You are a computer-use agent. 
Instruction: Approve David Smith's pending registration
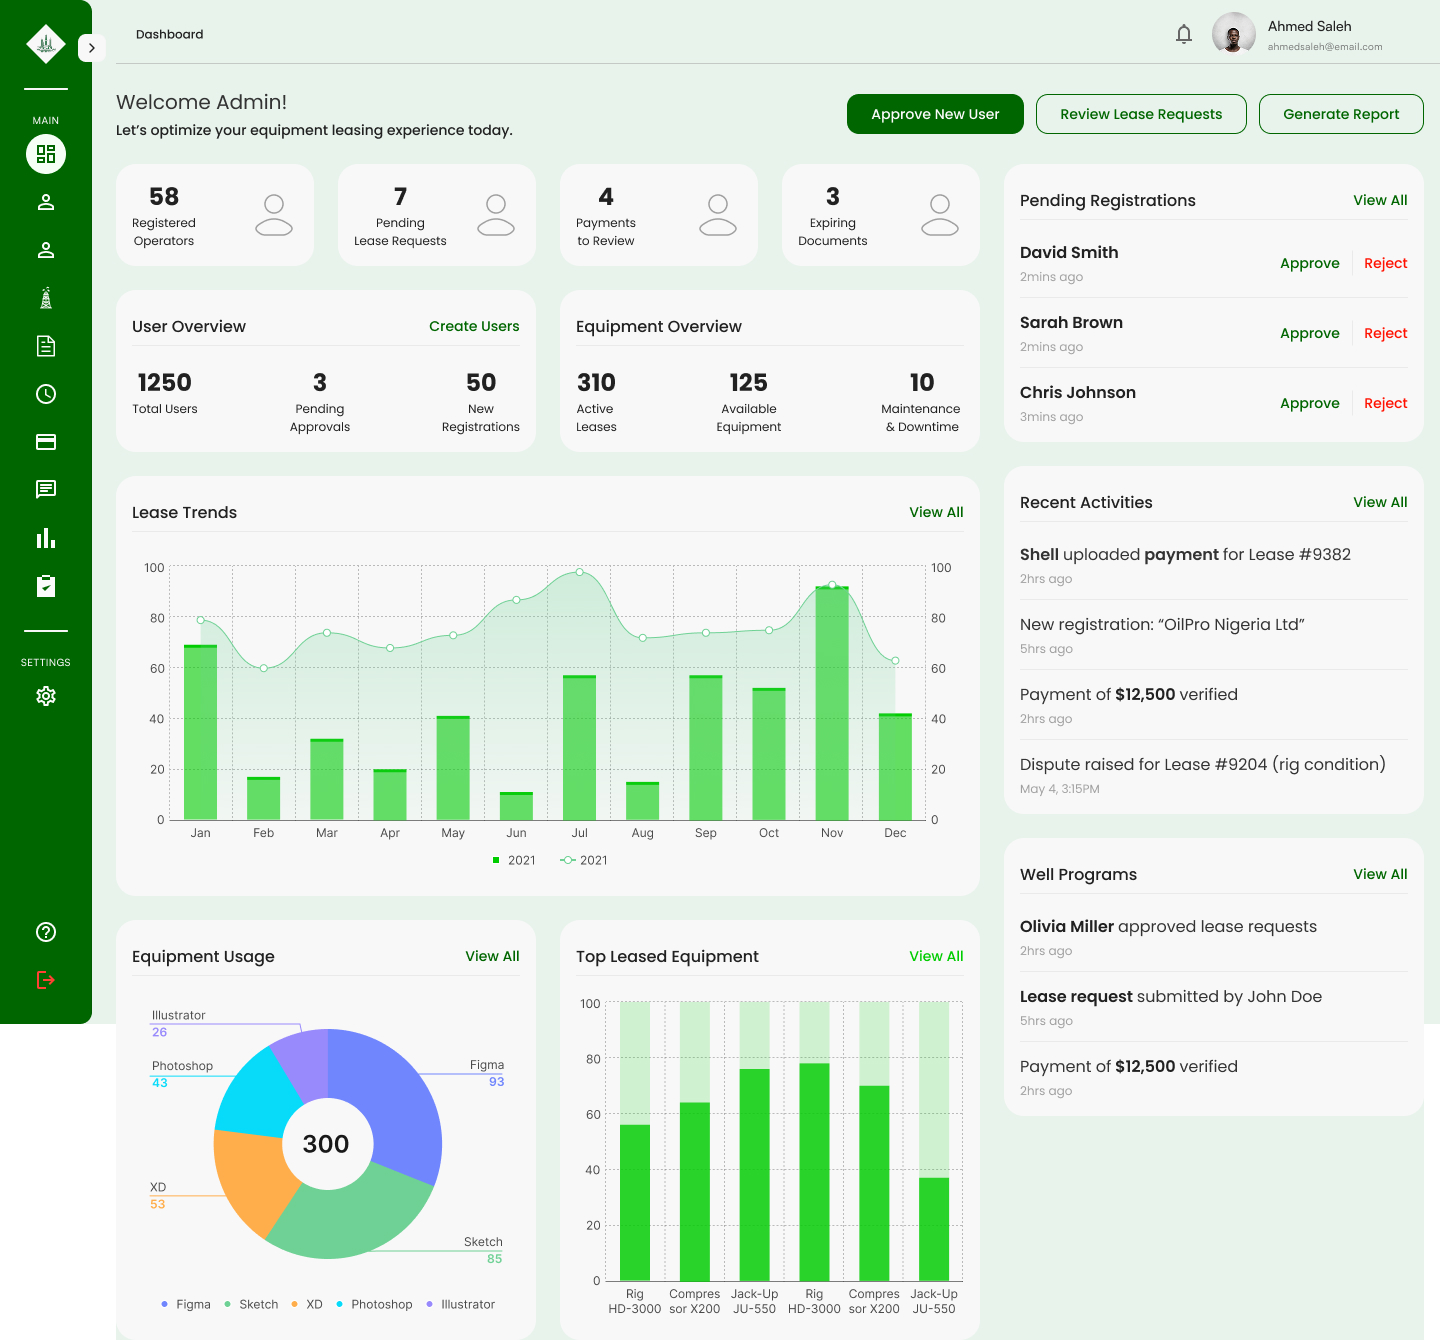tap(1309, 263)
